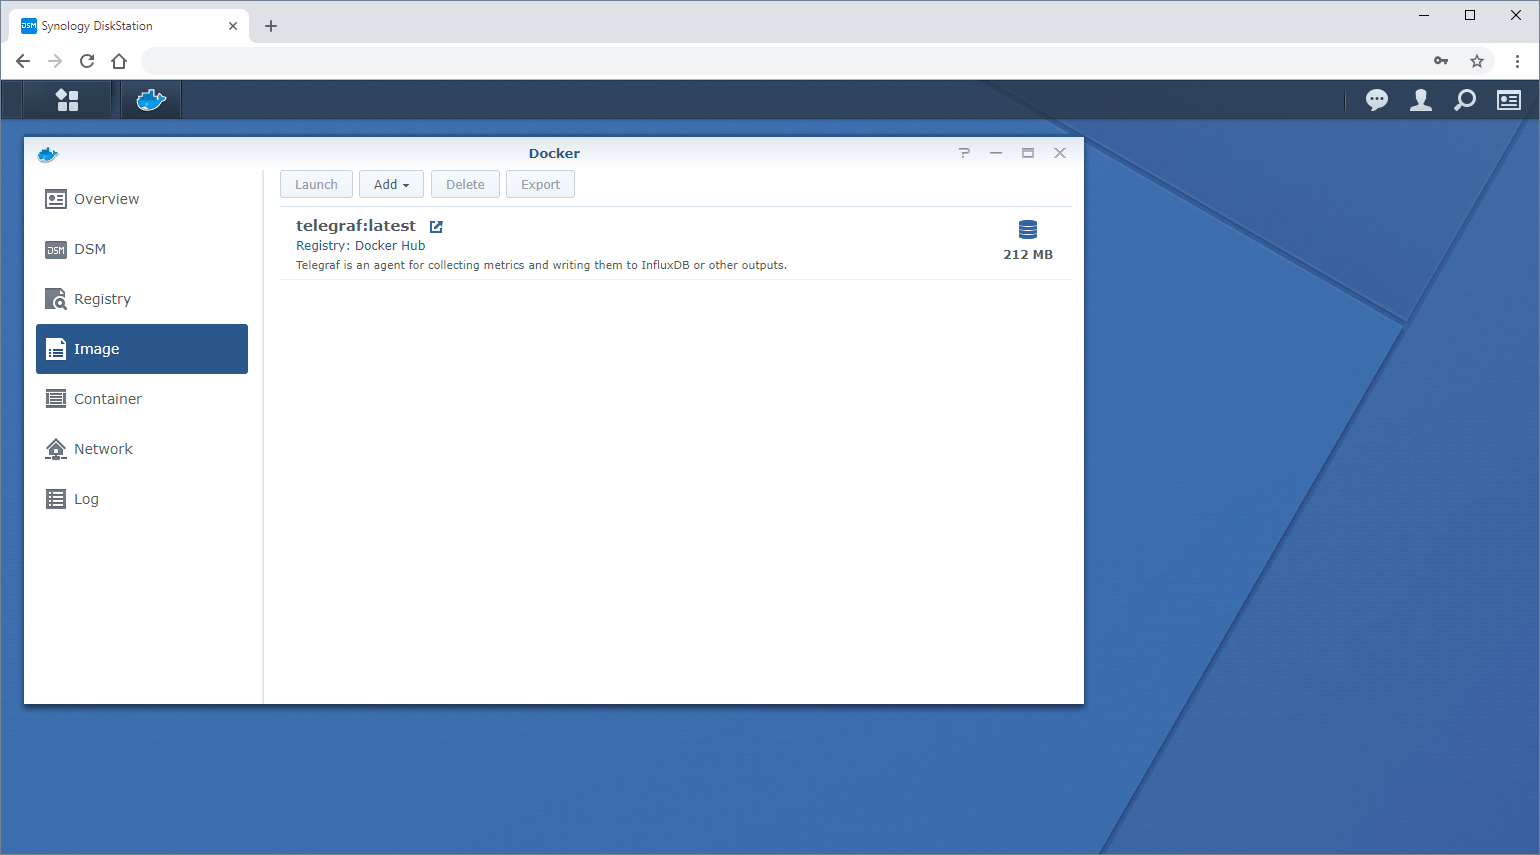Bookmark this page with the star
1540x855 pixels.
(x=1477, y=61)
